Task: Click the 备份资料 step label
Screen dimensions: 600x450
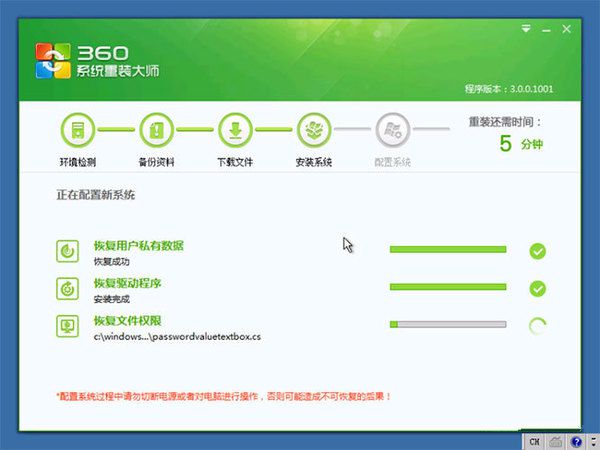Action: pos(155,162)
